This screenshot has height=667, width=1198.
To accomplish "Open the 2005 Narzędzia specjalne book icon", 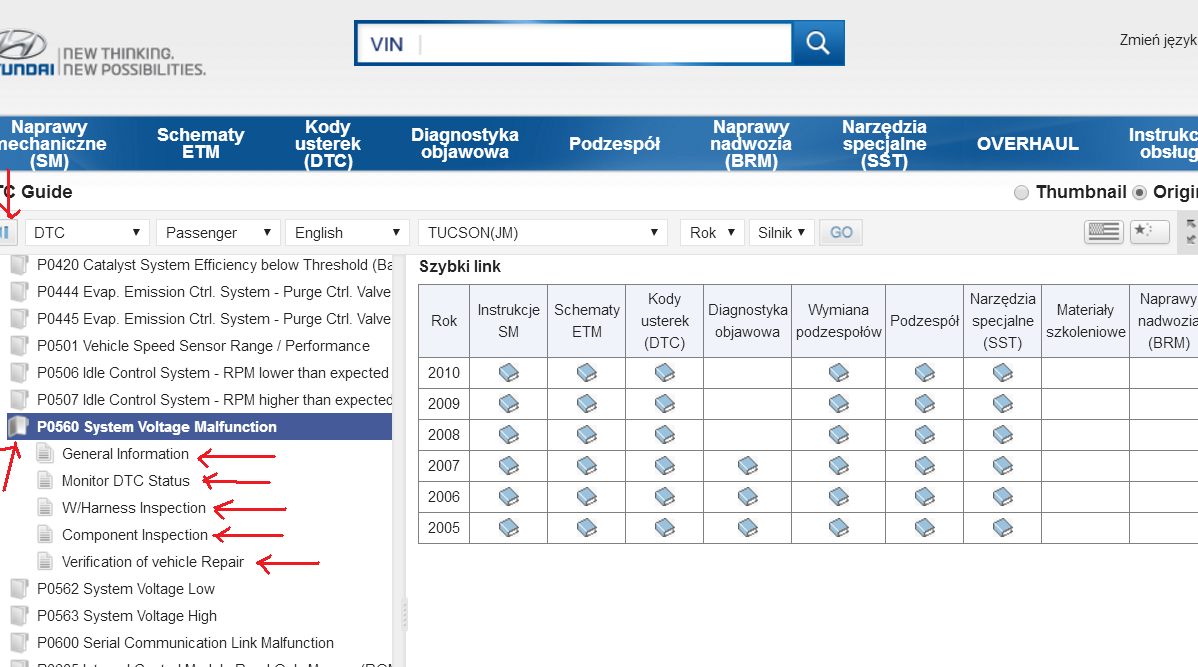I will [x=1002, y=527].
